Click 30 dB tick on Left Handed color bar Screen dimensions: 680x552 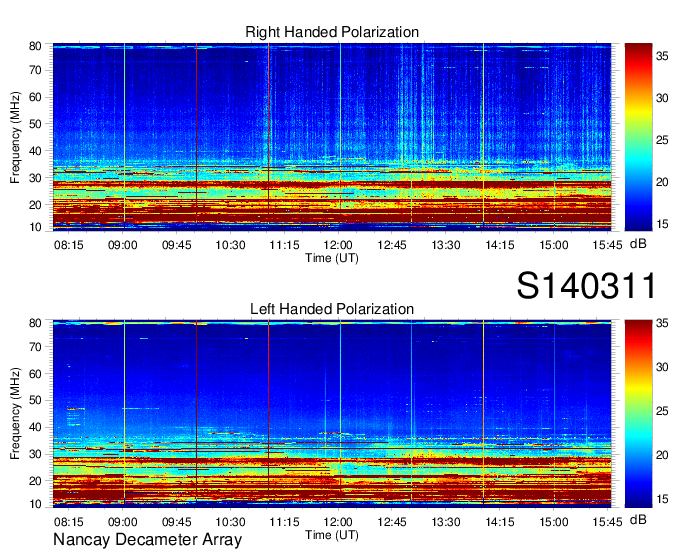tap(662, 367)
